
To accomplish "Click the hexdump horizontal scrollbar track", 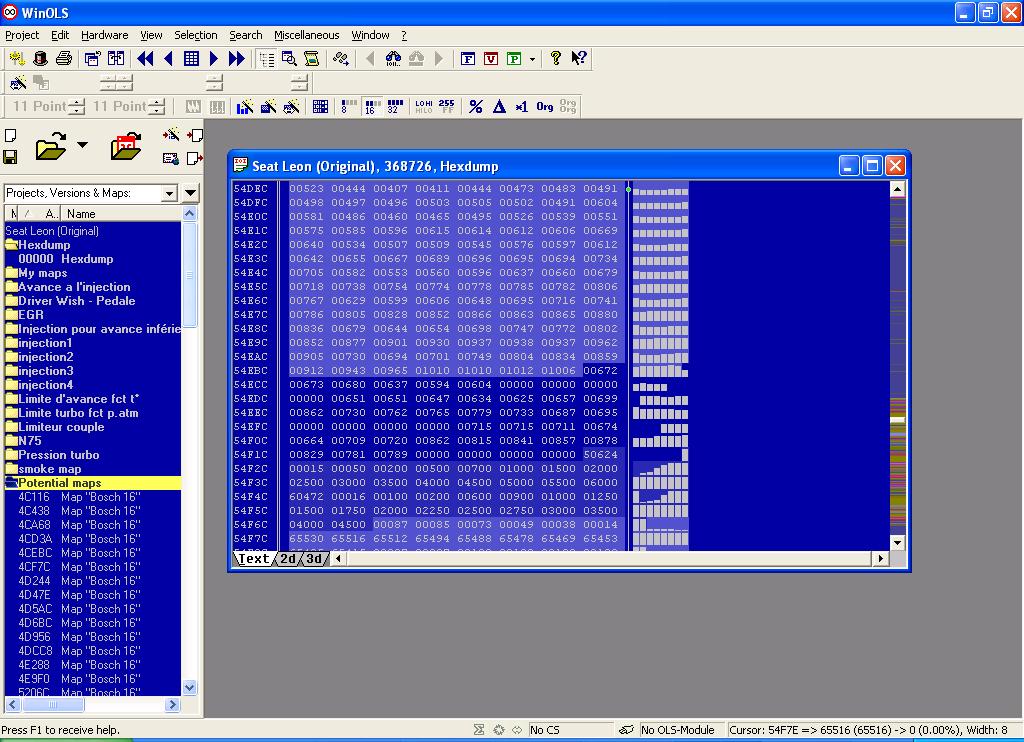I will pos(609,559).
